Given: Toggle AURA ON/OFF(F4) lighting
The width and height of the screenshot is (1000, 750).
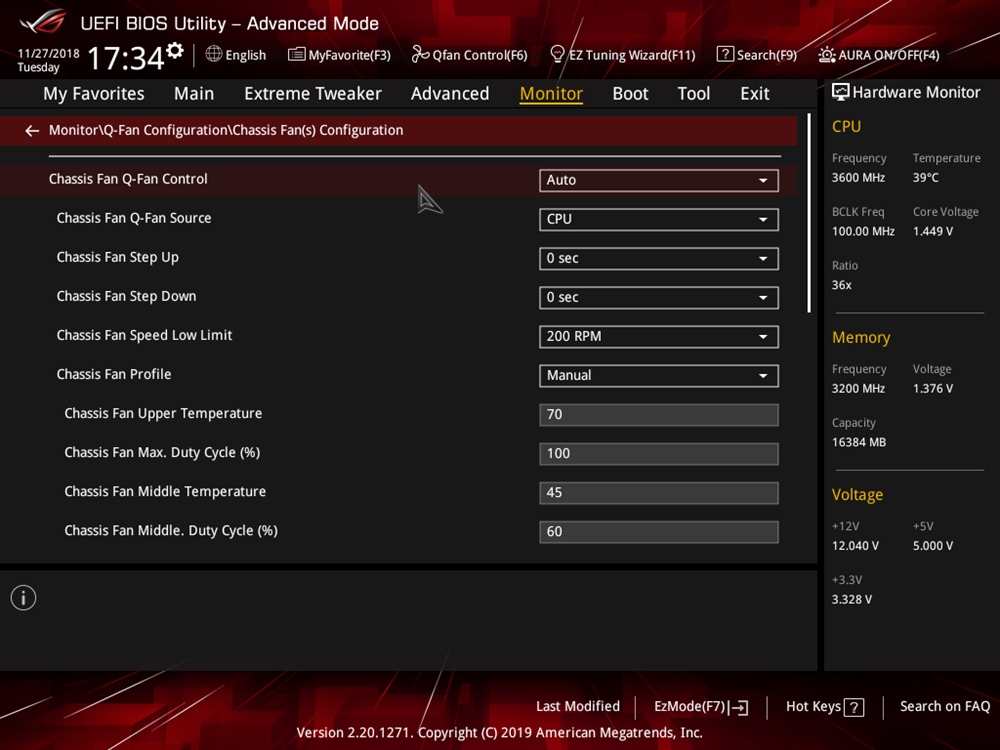Looking at the screenshot, I should click(879, 55).
